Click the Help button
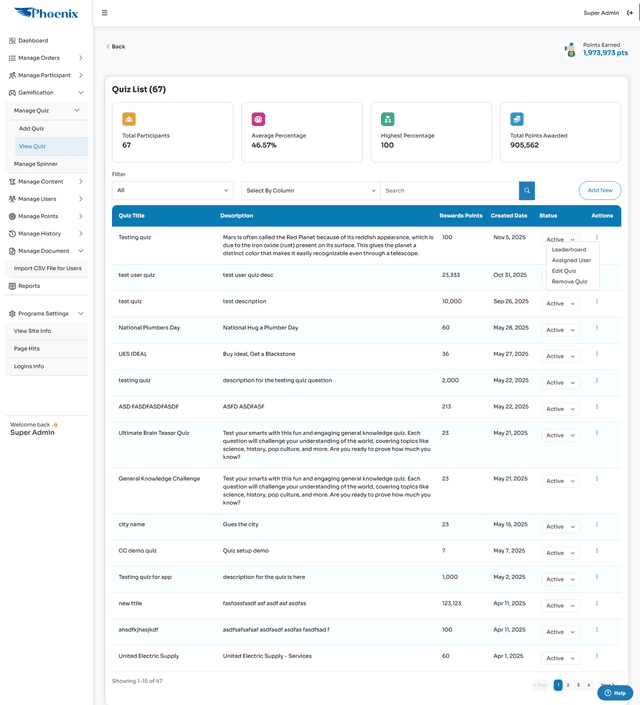The height and width of the screenshot is (705, 640). (615, 693)
